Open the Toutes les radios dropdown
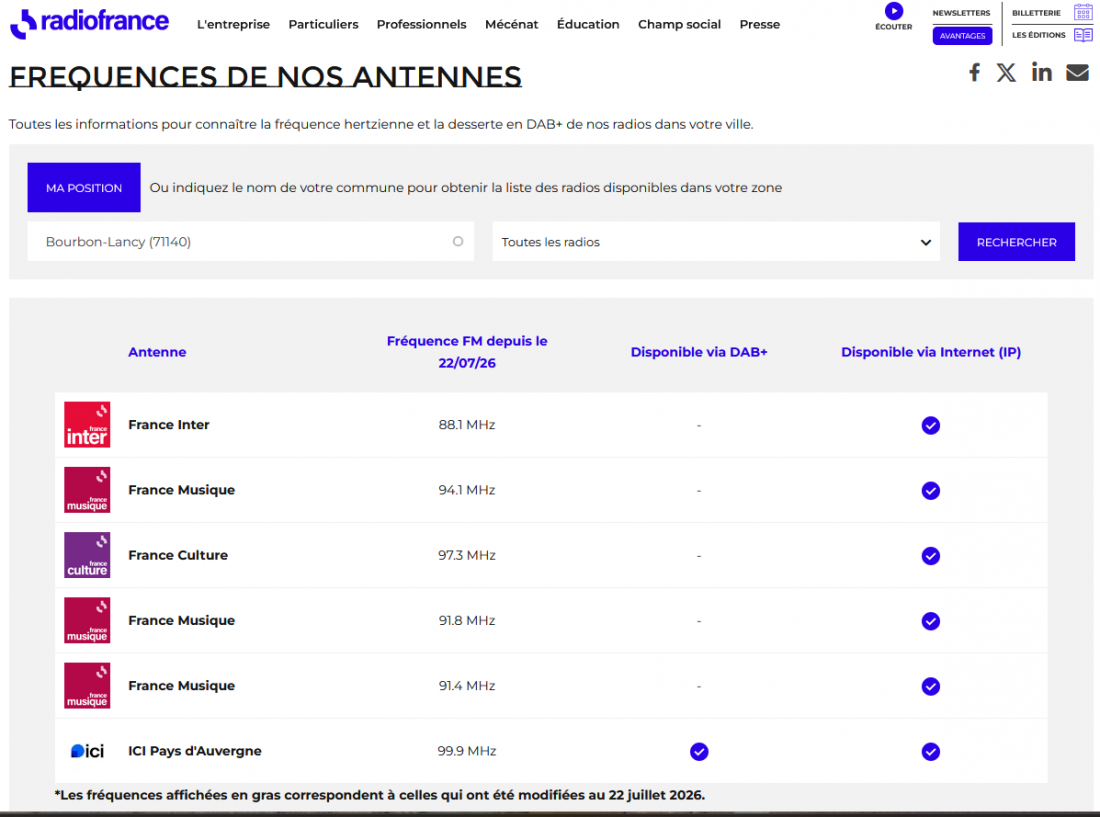Viewport: 1100px width, 817px height. [x=716, y=242]
